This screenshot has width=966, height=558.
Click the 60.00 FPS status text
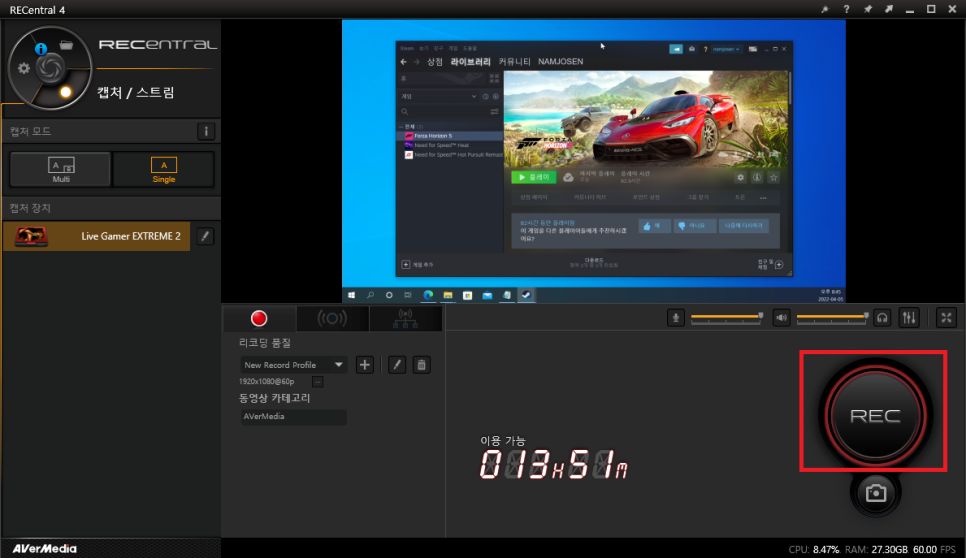pyautogui.click(x=934, y=549)
